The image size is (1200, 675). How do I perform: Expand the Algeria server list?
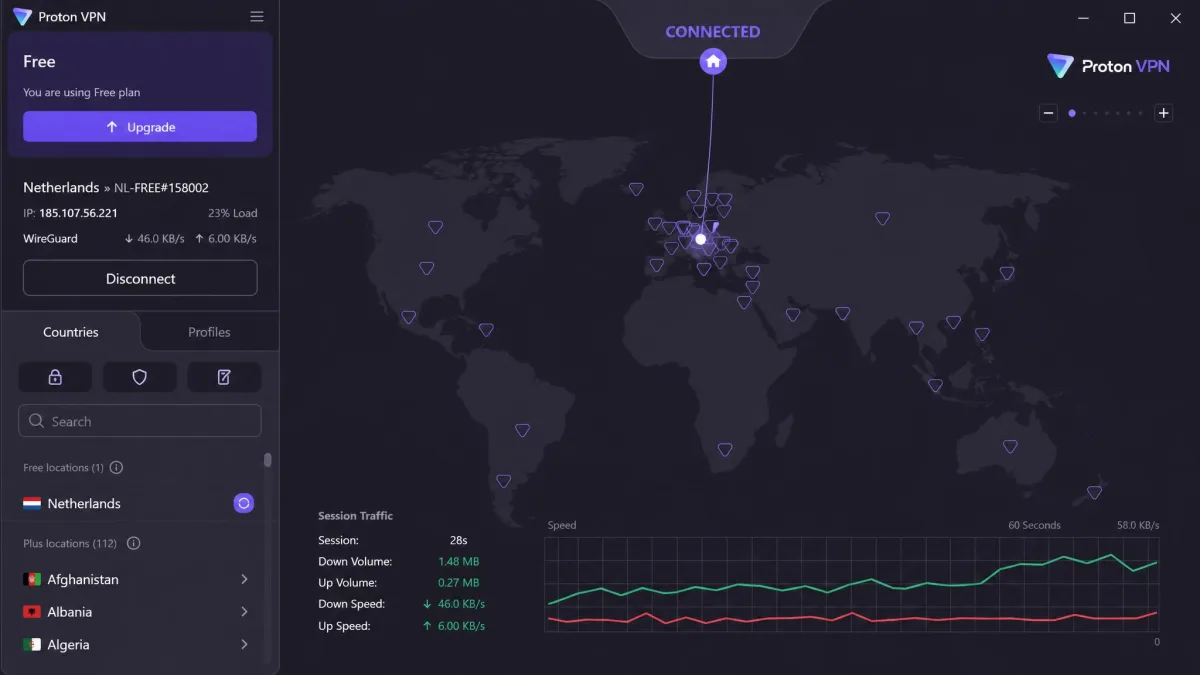[244, 645]
